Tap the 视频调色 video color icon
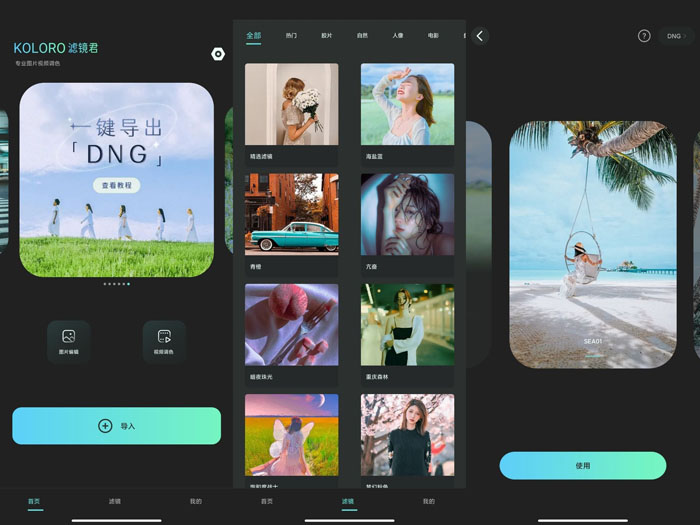700x525 pixels. (164, 338)
